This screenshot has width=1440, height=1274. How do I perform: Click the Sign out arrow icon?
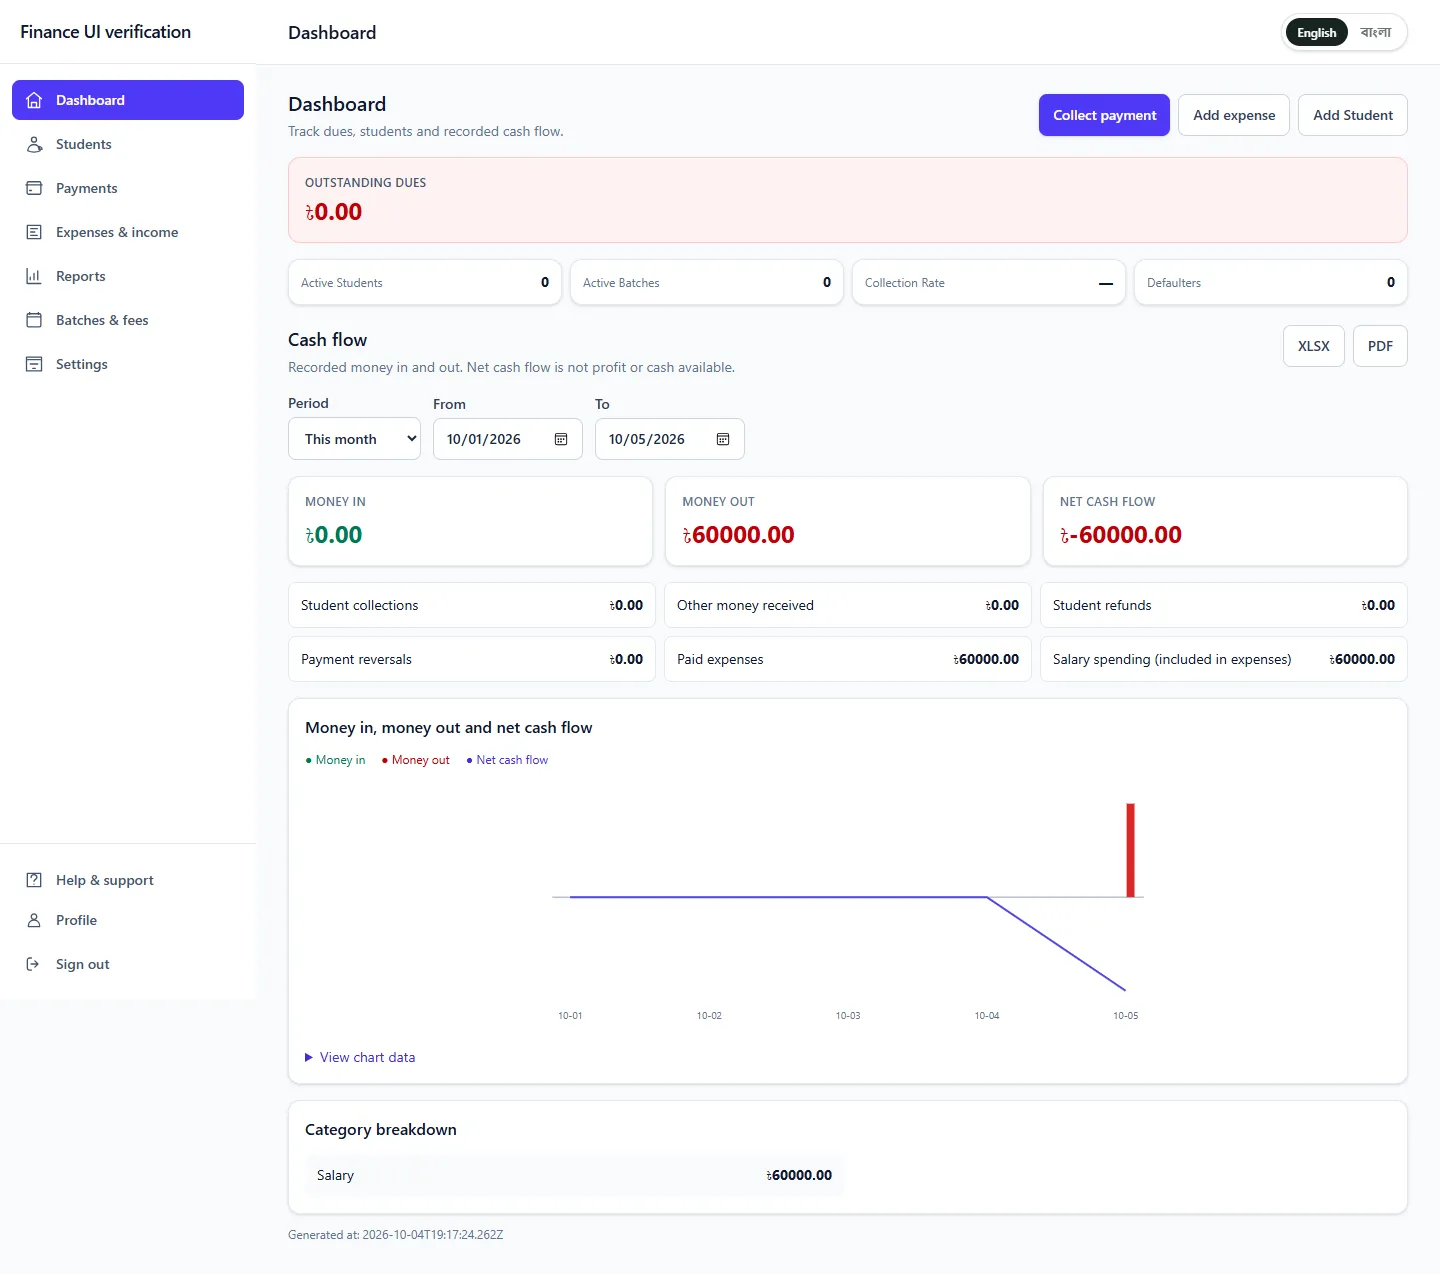coord(34,964)
